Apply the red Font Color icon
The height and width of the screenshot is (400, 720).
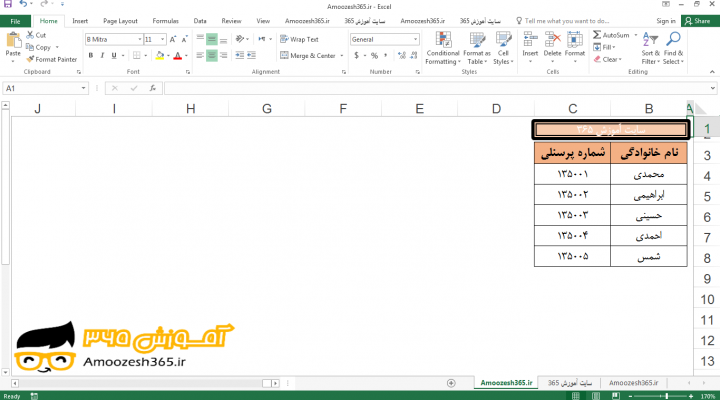[178, 56]
